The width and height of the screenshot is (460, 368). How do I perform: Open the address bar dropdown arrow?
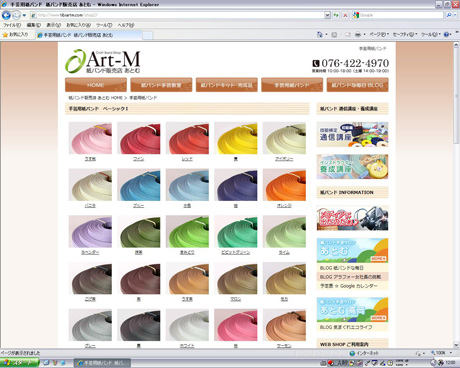pyautogui.click(x=327, y=15)
